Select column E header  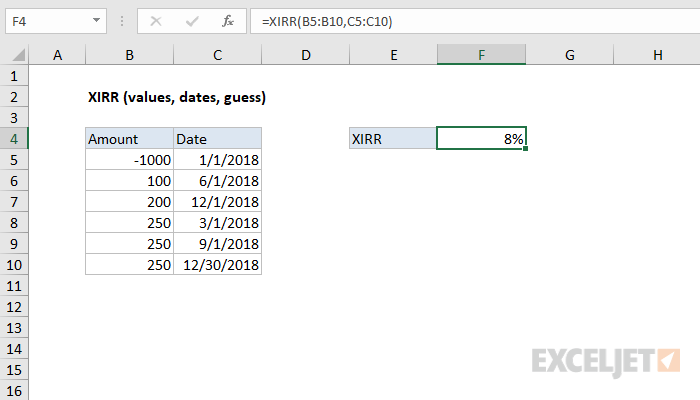click(393, 55)
